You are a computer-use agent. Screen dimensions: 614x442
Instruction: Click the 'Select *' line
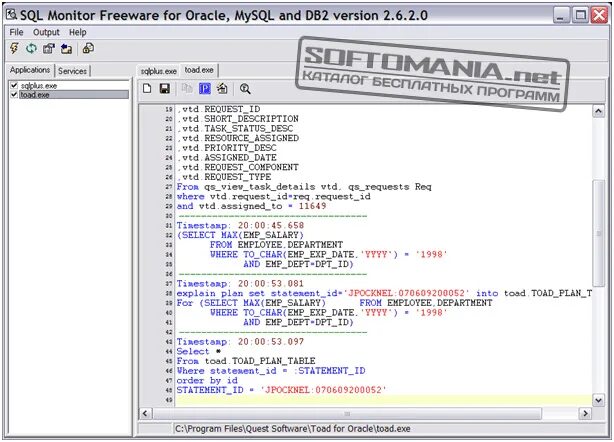coord(199,352)
